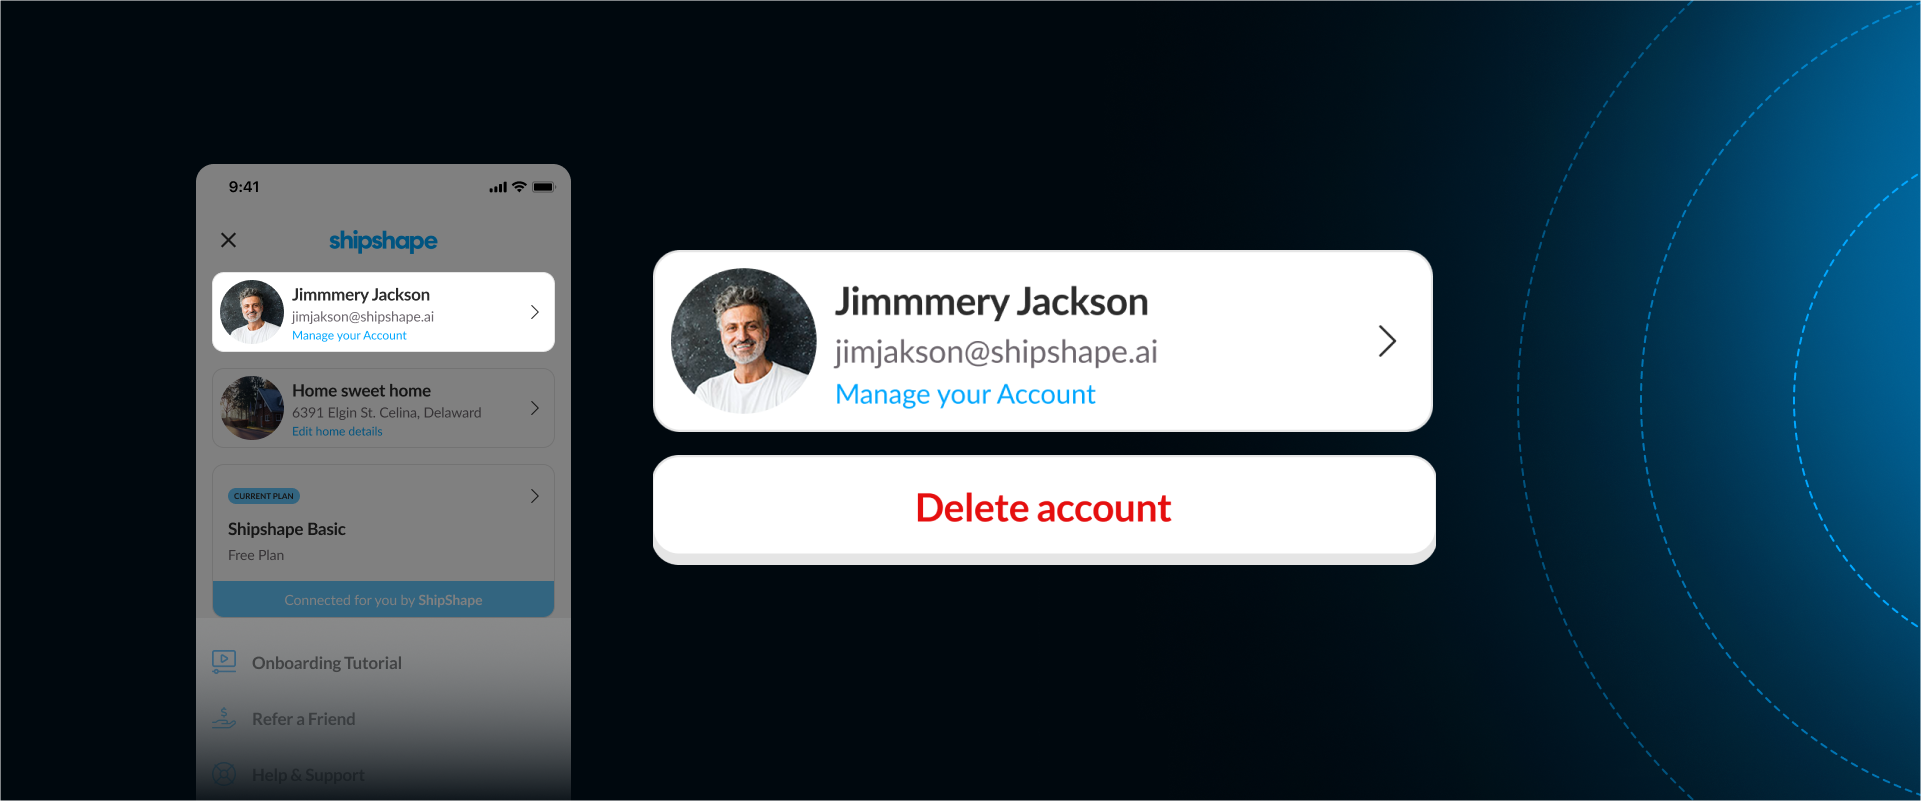
Task: Expand the Home sweet home card chevron
Action: click(535, 408)
